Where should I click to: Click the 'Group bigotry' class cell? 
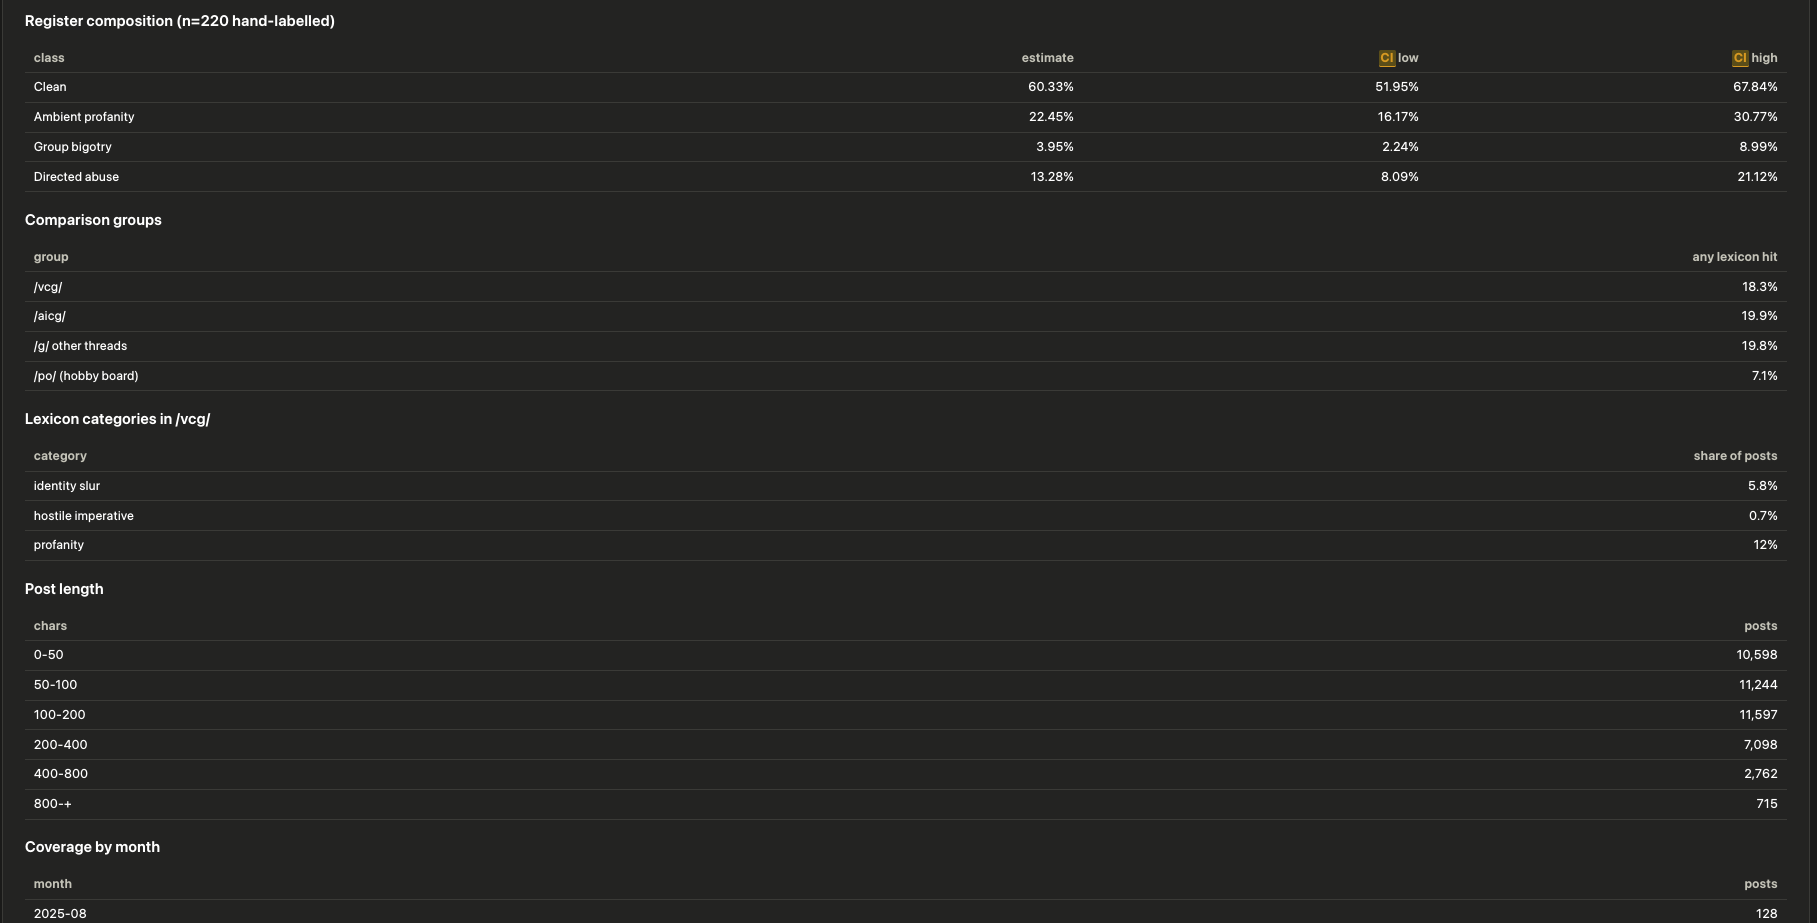(73, 147)
